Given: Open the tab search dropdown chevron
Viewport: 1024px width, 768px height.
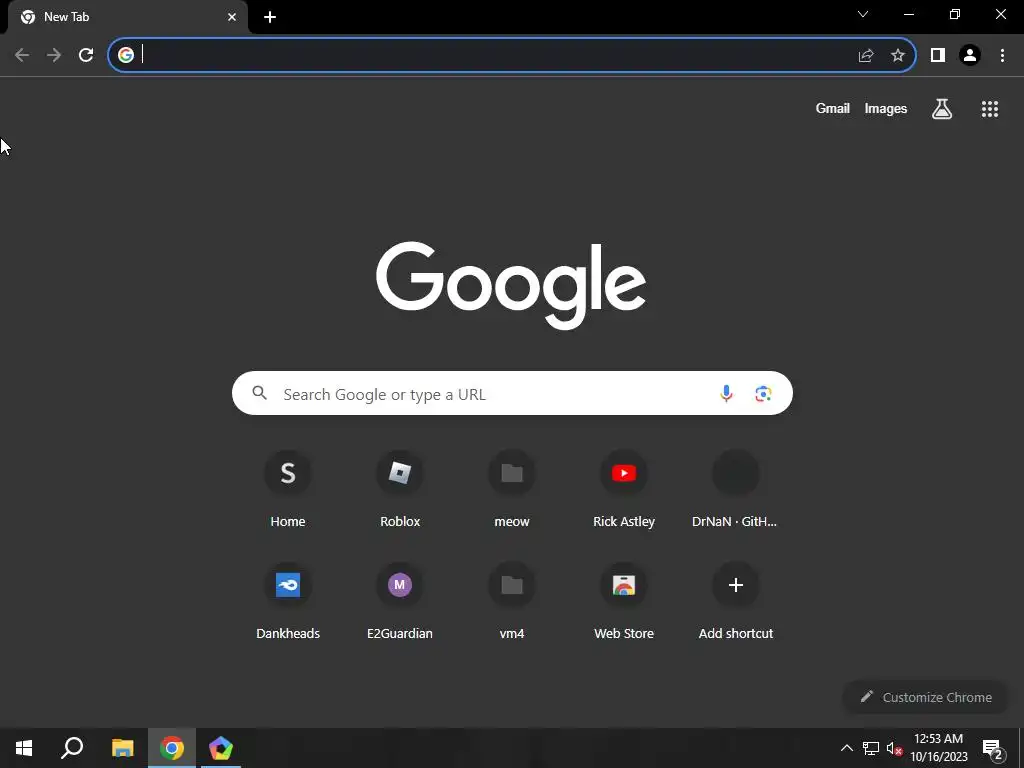Looking at the screenshot, I should [x=863, y=14].
